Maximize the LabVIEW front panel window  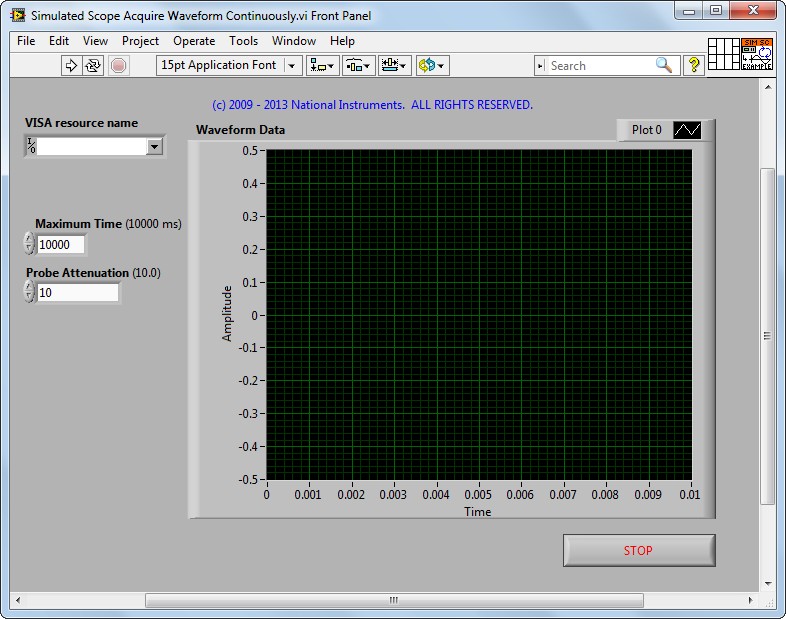point(716,11)
